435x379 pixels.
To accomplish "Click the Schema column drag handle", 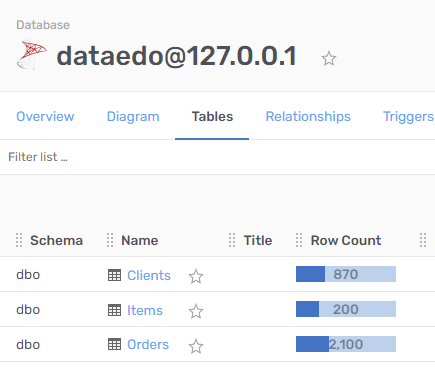I will [x=19, y=240].
